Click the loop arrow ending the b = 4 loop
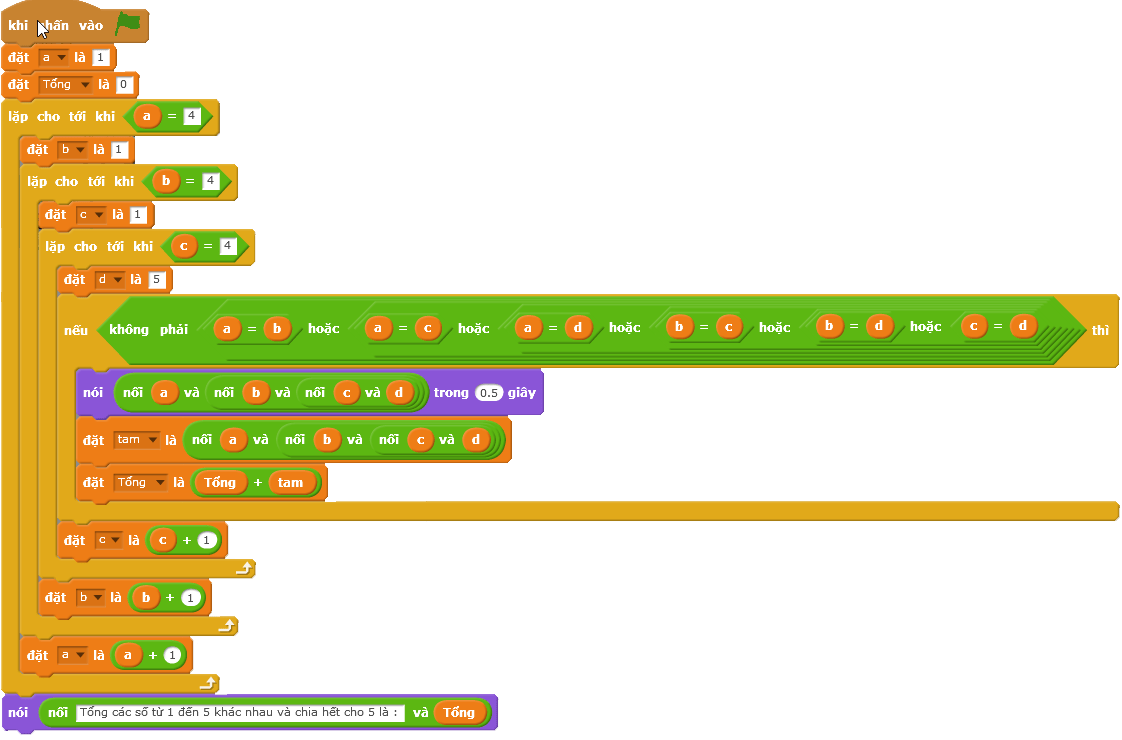The height and width of the screenshot is (740, 1122). (x=226, y=626)
